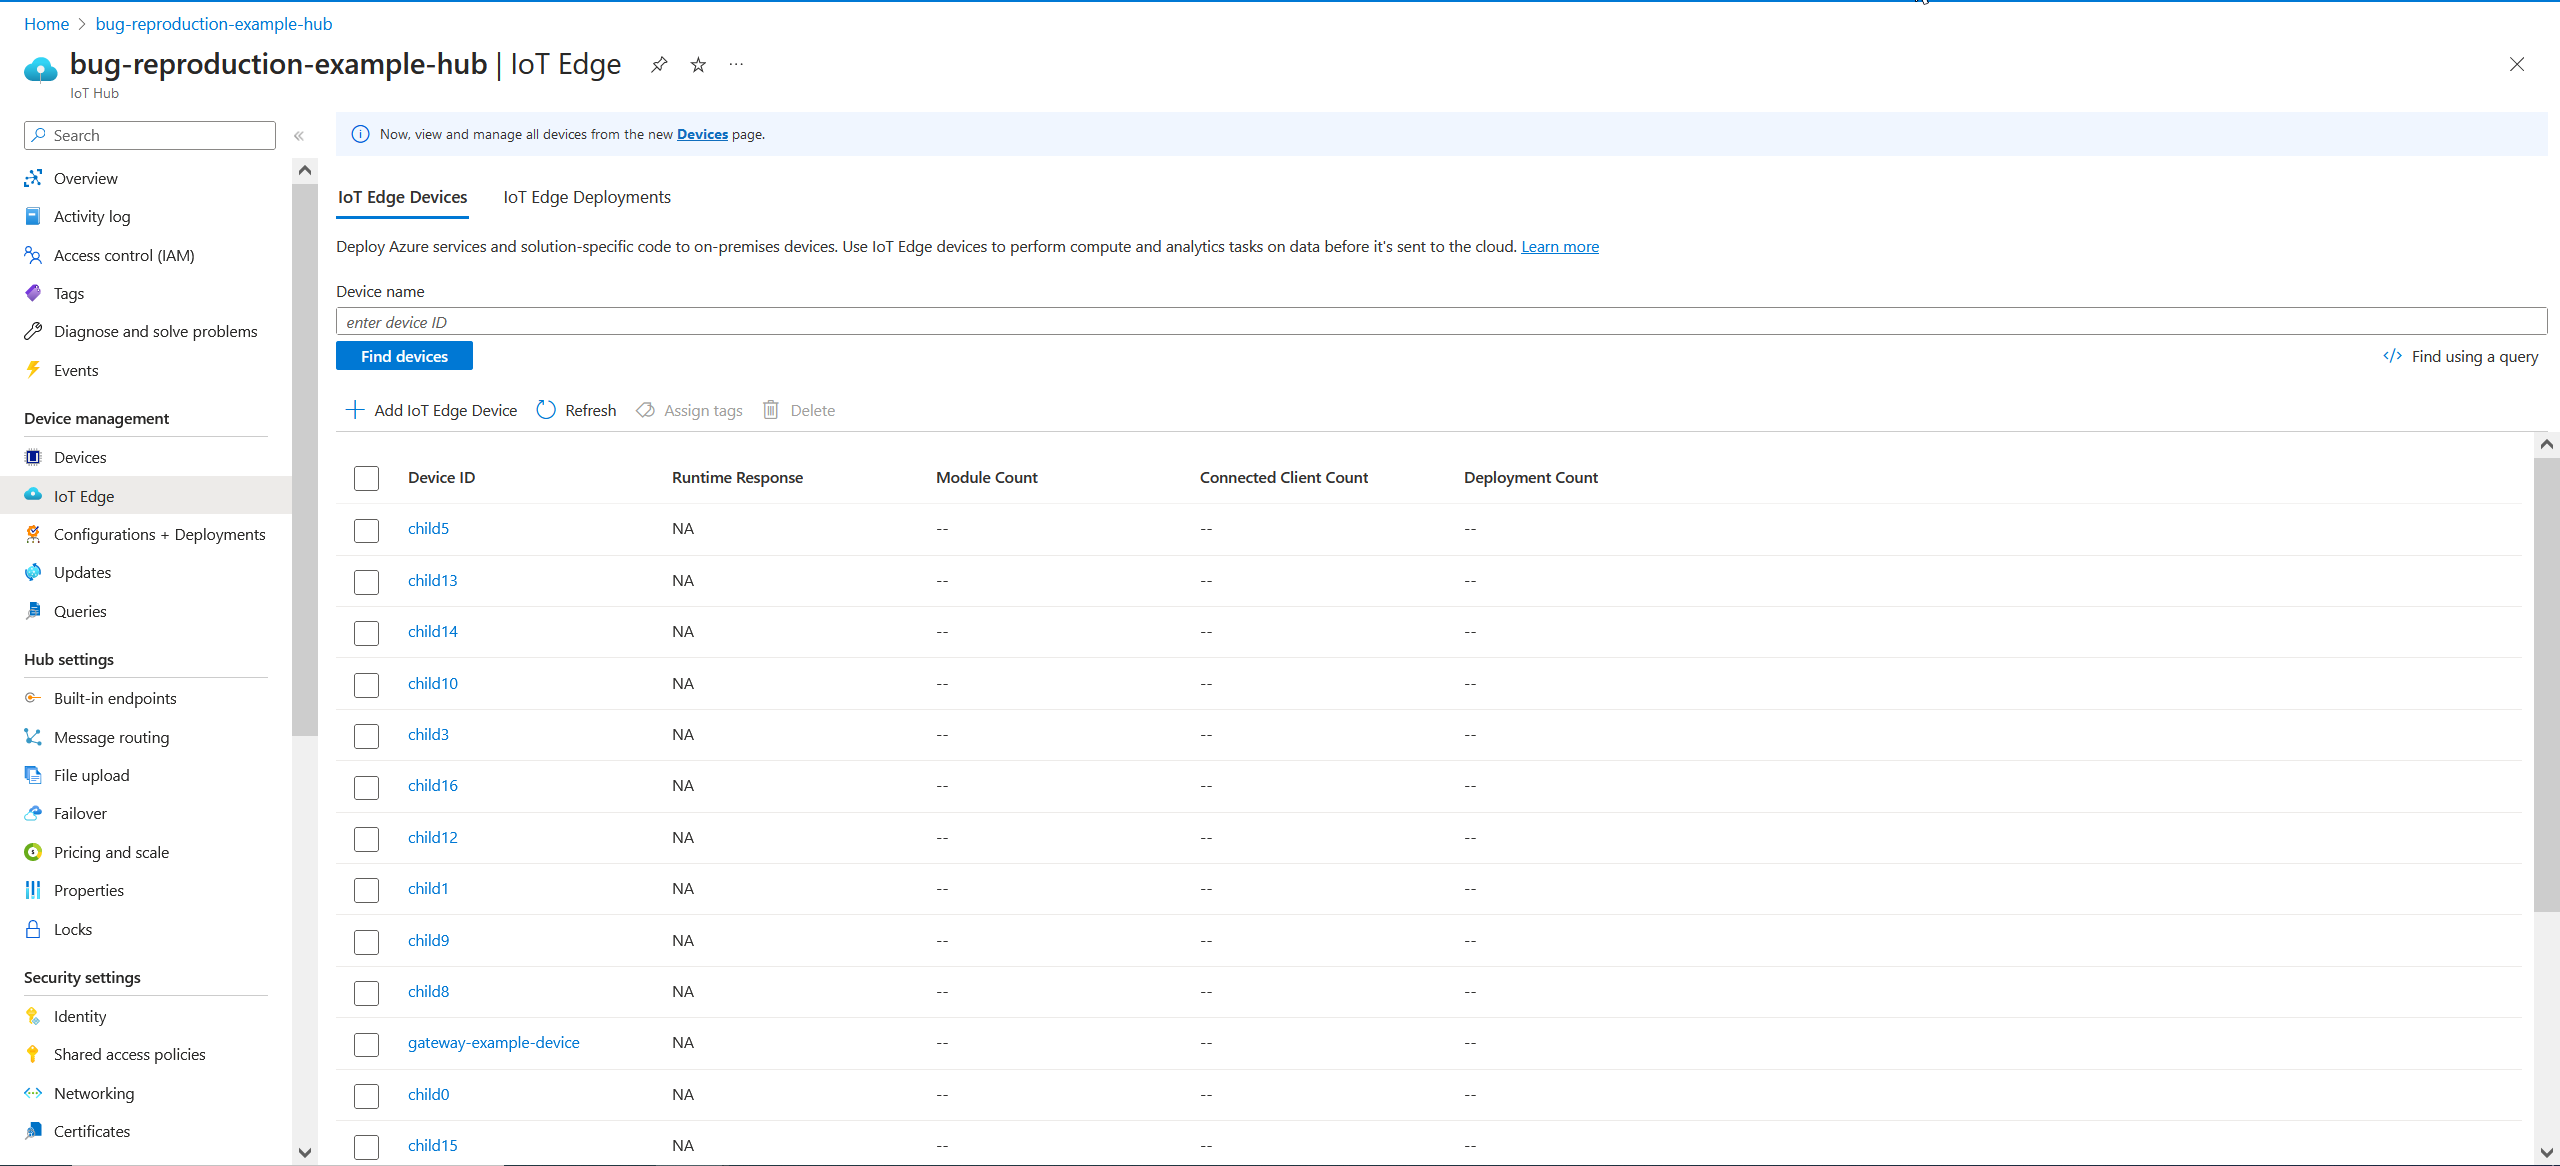Select the IoT Edge Devices tab
The height and width of the screenshot is (1166, 2560).
click(402, 197)
